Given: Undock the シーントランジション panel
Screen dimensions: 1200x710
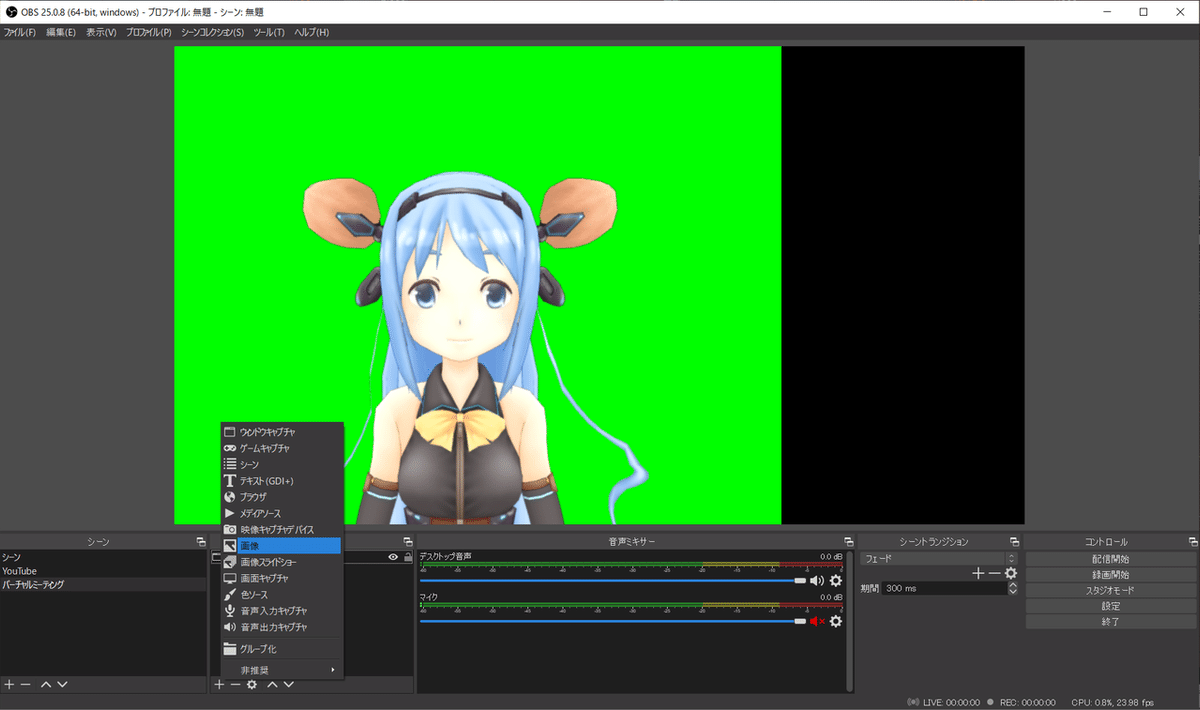Looking at the screenshot, I should tap(1015, 541).
